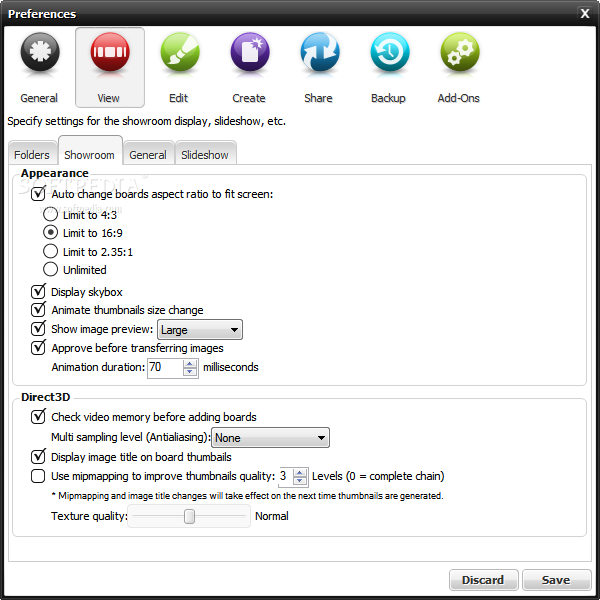
Task: Select Limit to 4:3 radio button
Action: pos(51,214)
